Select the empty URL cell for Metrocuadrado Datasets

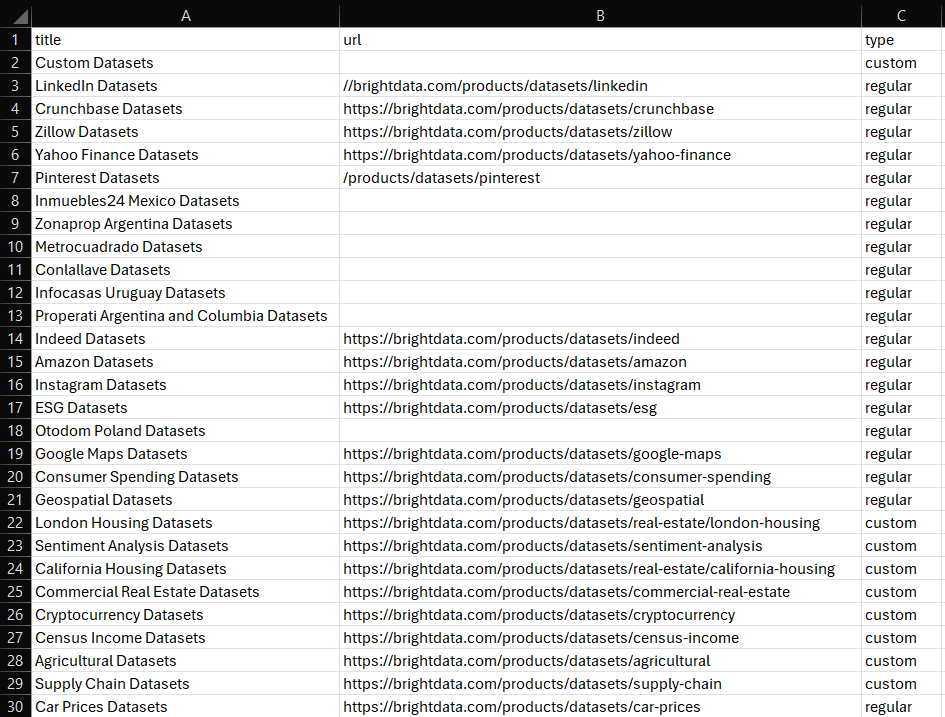pyautogui.click(x=599, y=246)
